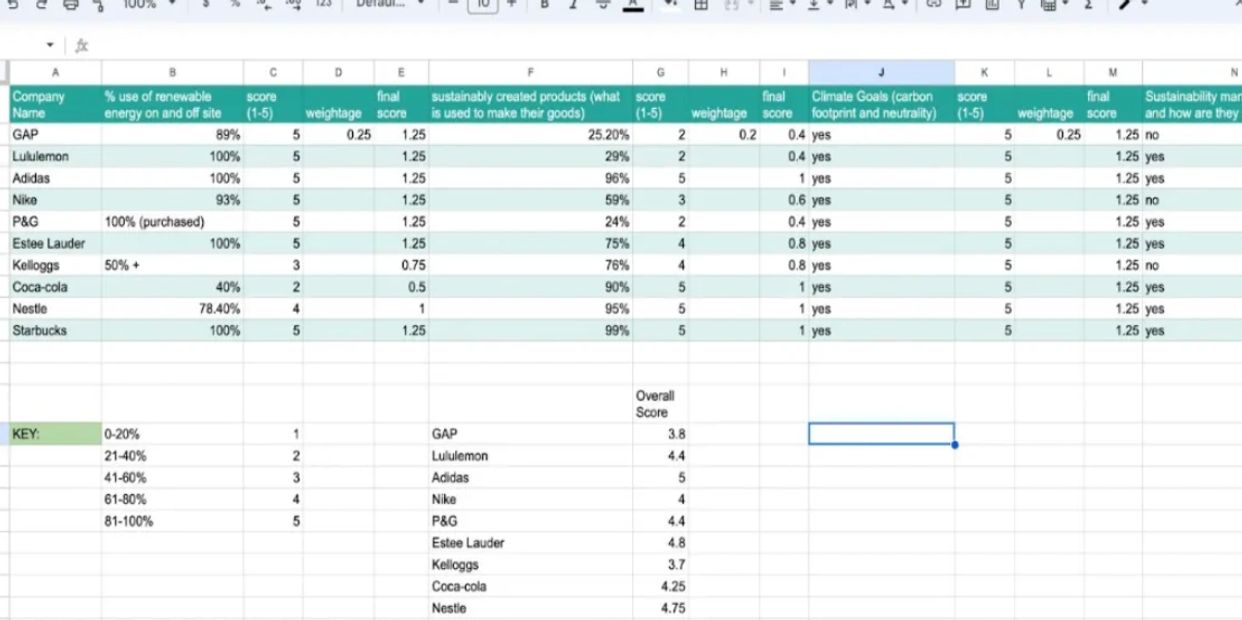The image size is (1242, 620).
Task: Open the Borders tool
Action: click(701, 5)
